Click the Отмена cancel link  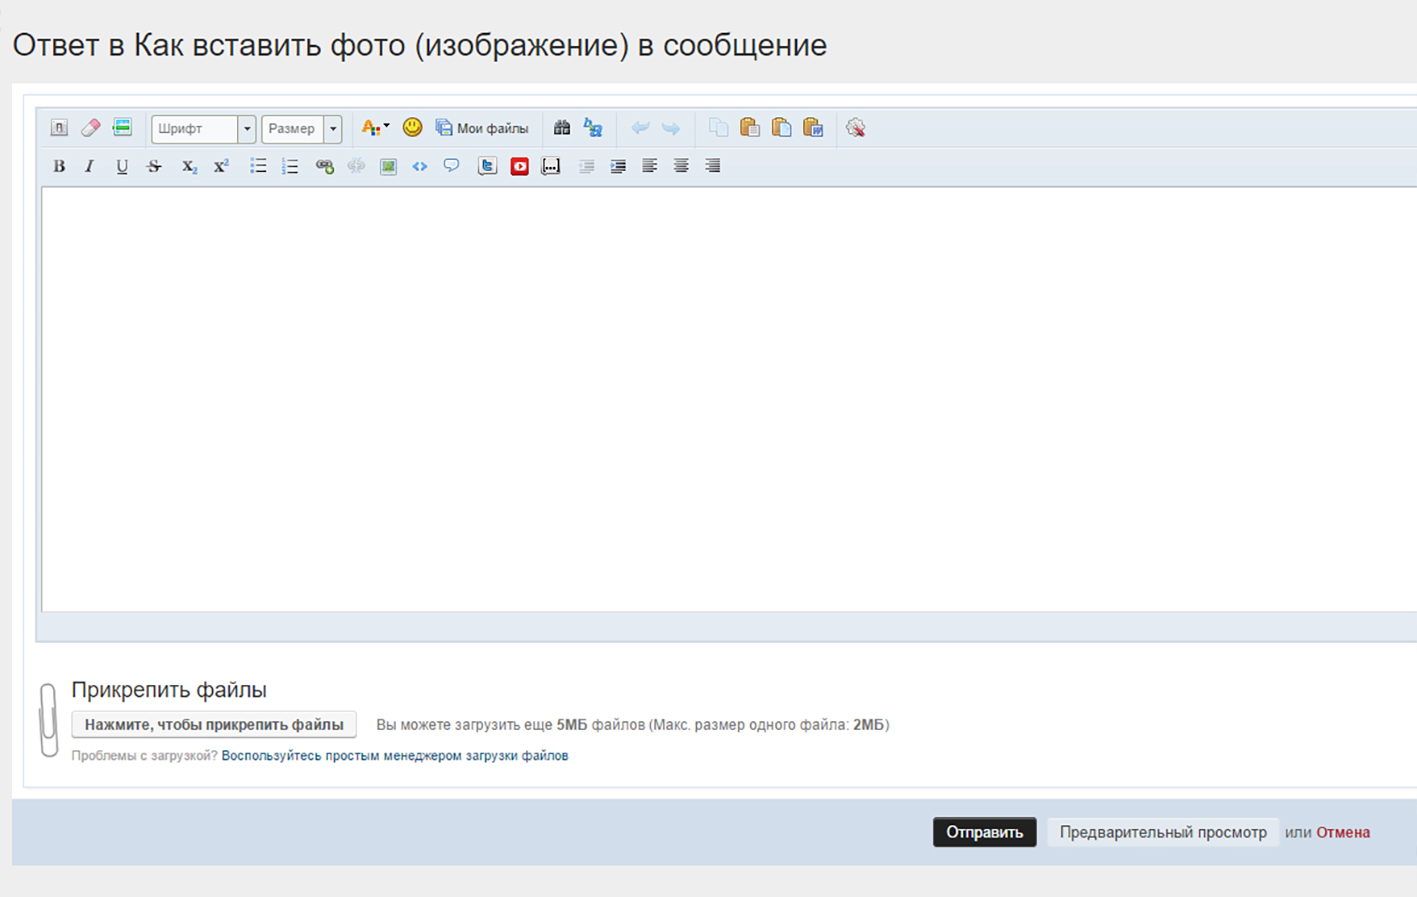[x=1343, y=832]
